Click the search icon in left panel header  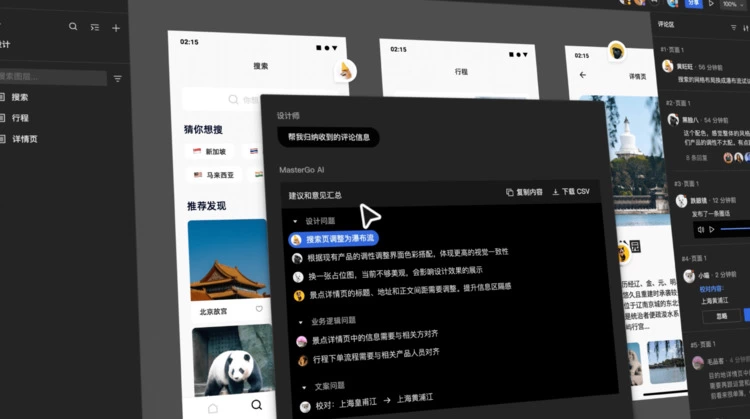pos(73,27)
